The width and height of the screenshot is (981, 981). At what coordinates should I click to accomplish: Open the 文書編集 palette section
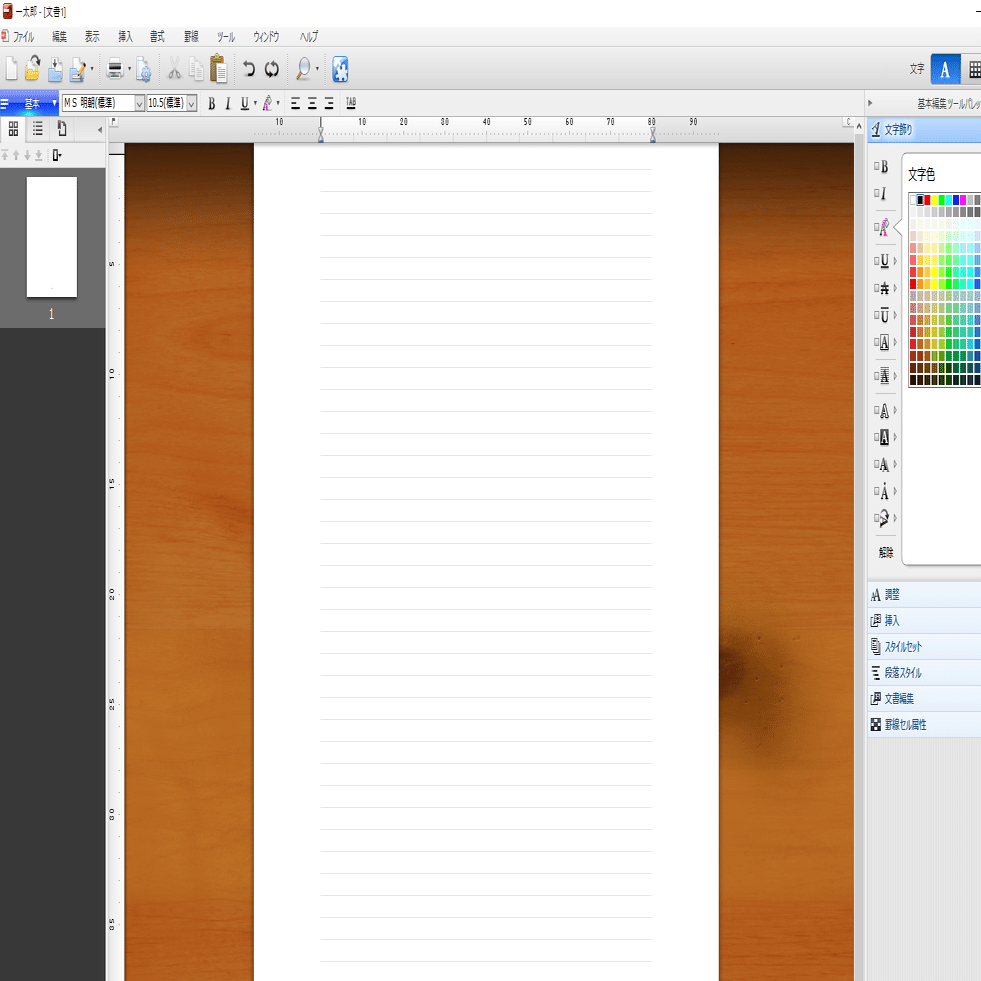(924, 698)
